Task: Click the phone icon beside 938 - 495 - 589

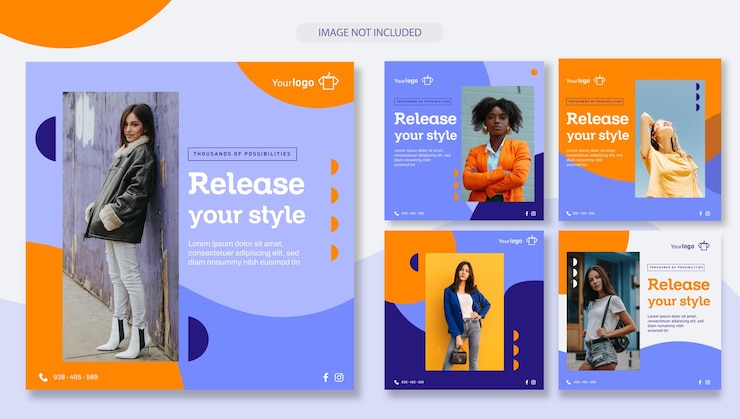Action: [43, 377]
